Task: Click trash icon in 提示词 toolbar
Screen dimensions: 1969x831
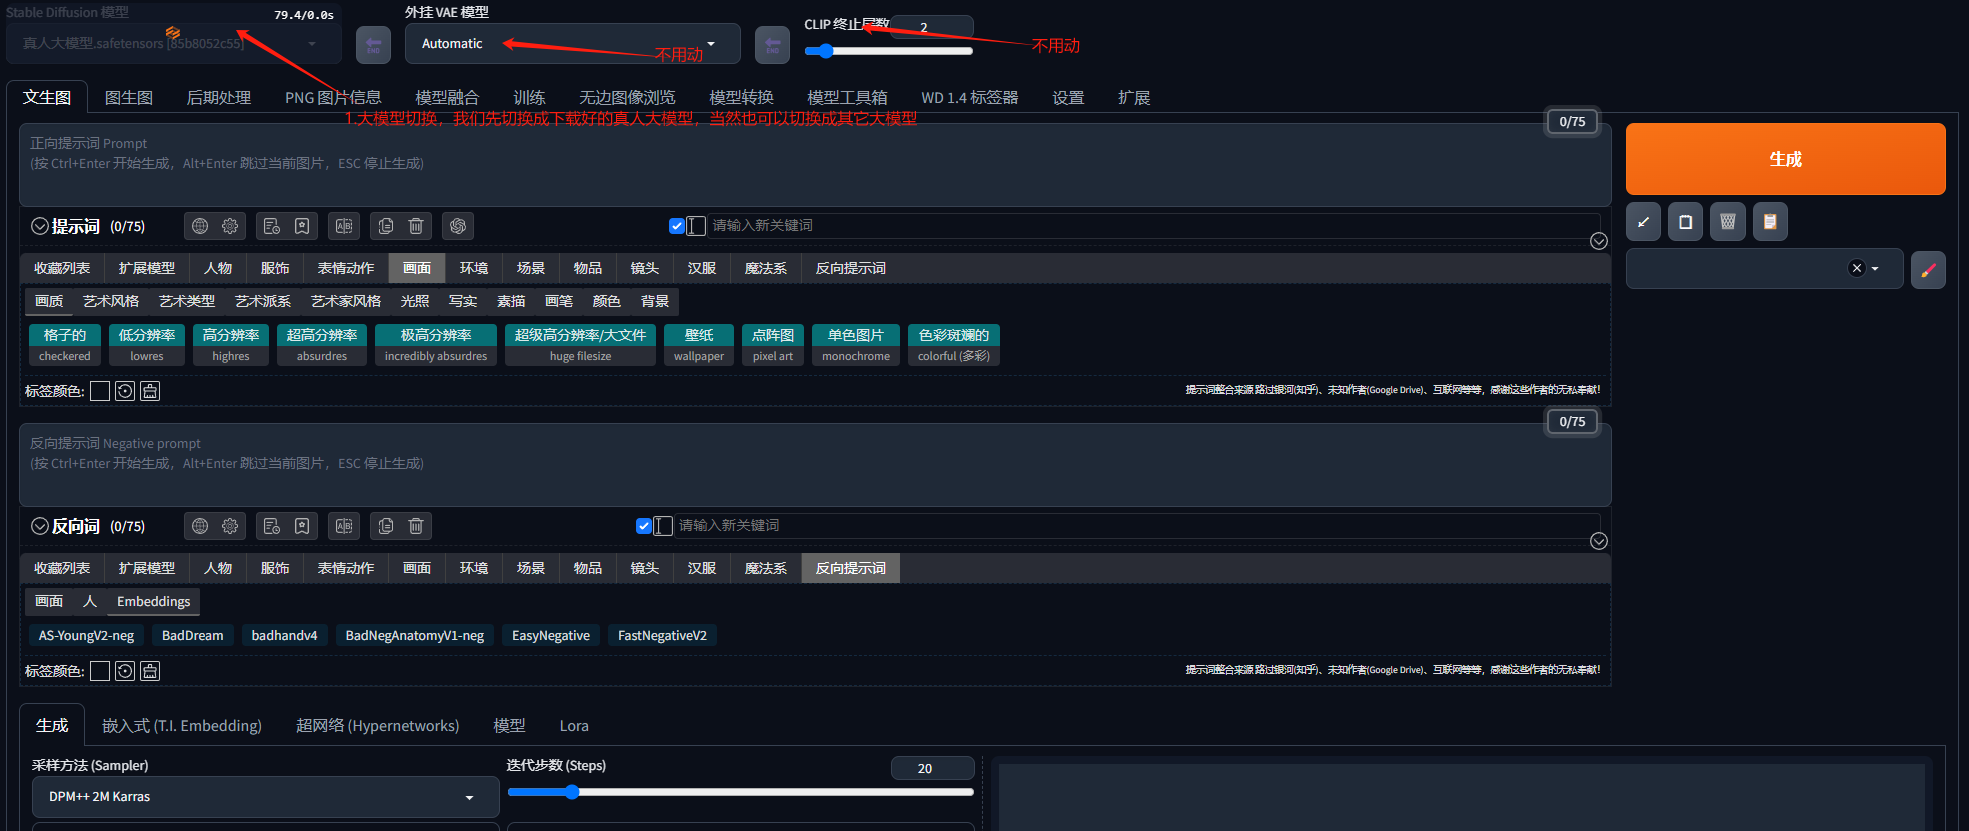Action: tap(416, 226)
